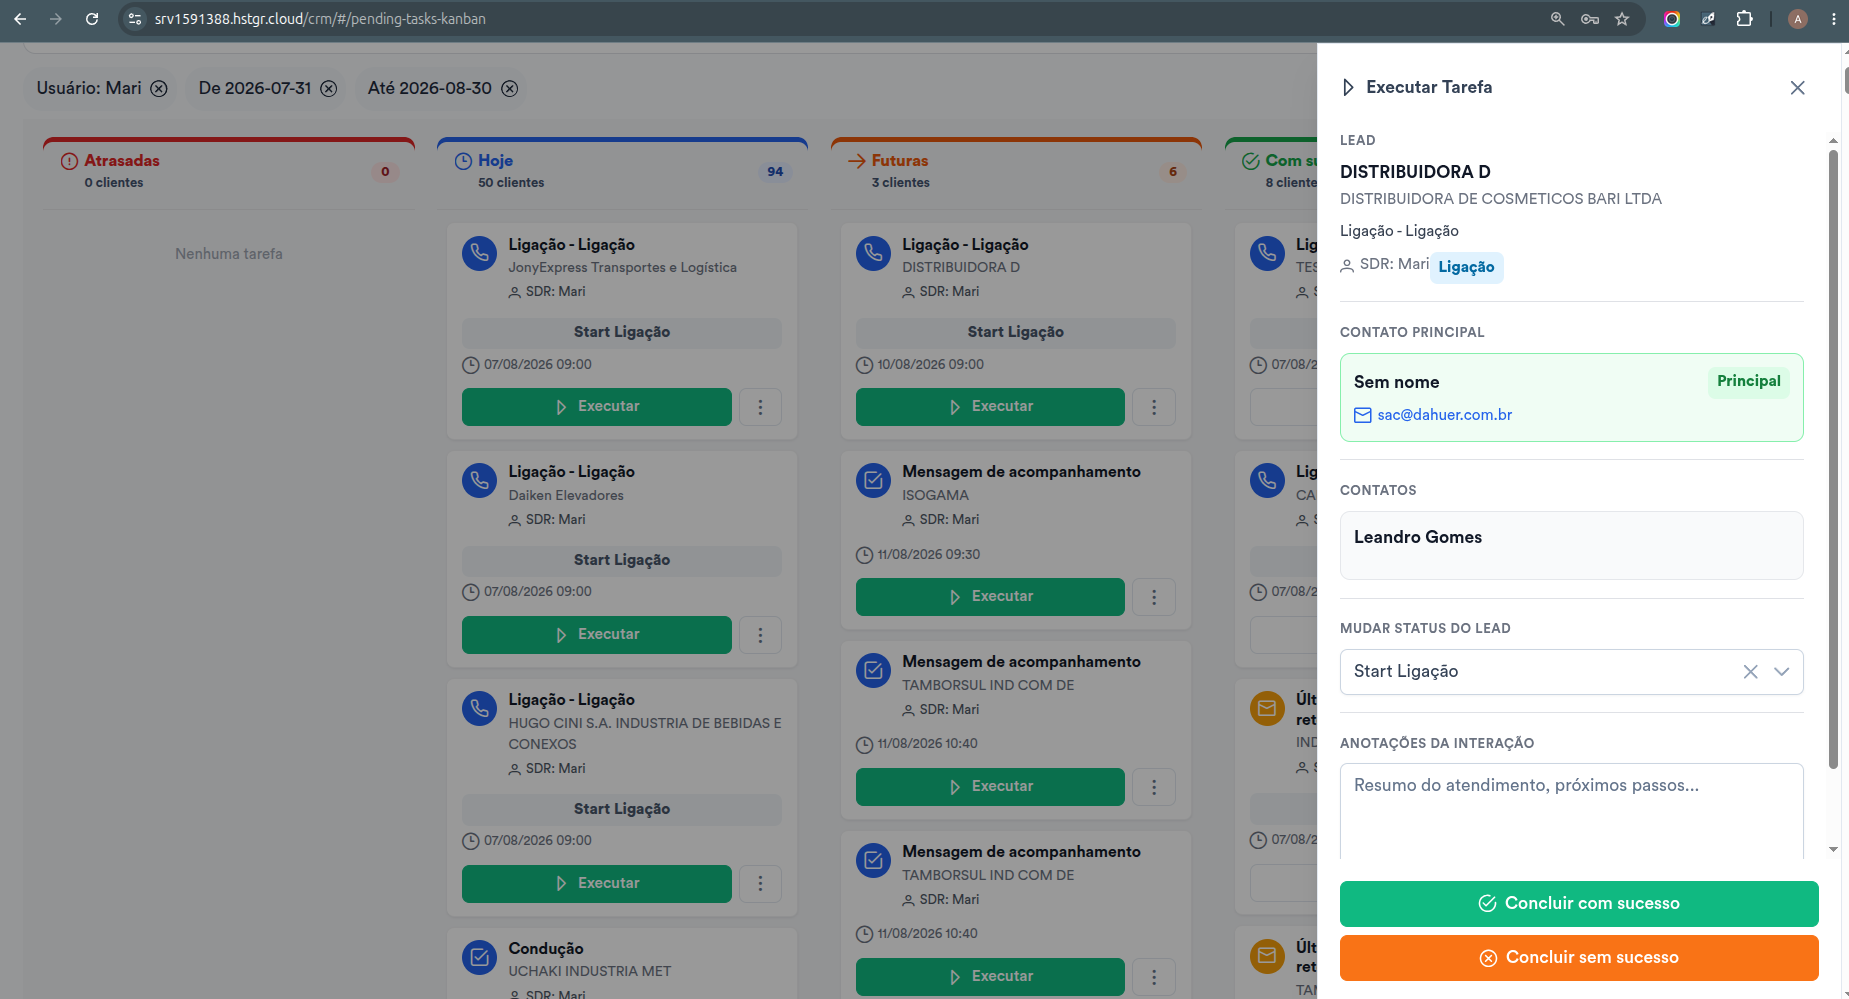The width and height of the screenshot is (1849, 999).
Task: Reload the page in browser
Action: pos(92,19)
